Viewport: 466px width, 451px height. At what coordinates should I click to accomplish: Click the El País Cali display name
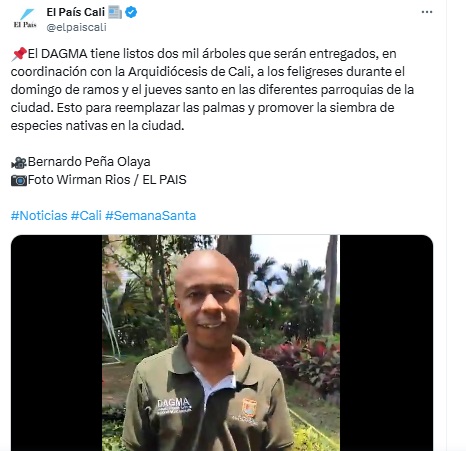pyautogui.click(x=76, y=12)
